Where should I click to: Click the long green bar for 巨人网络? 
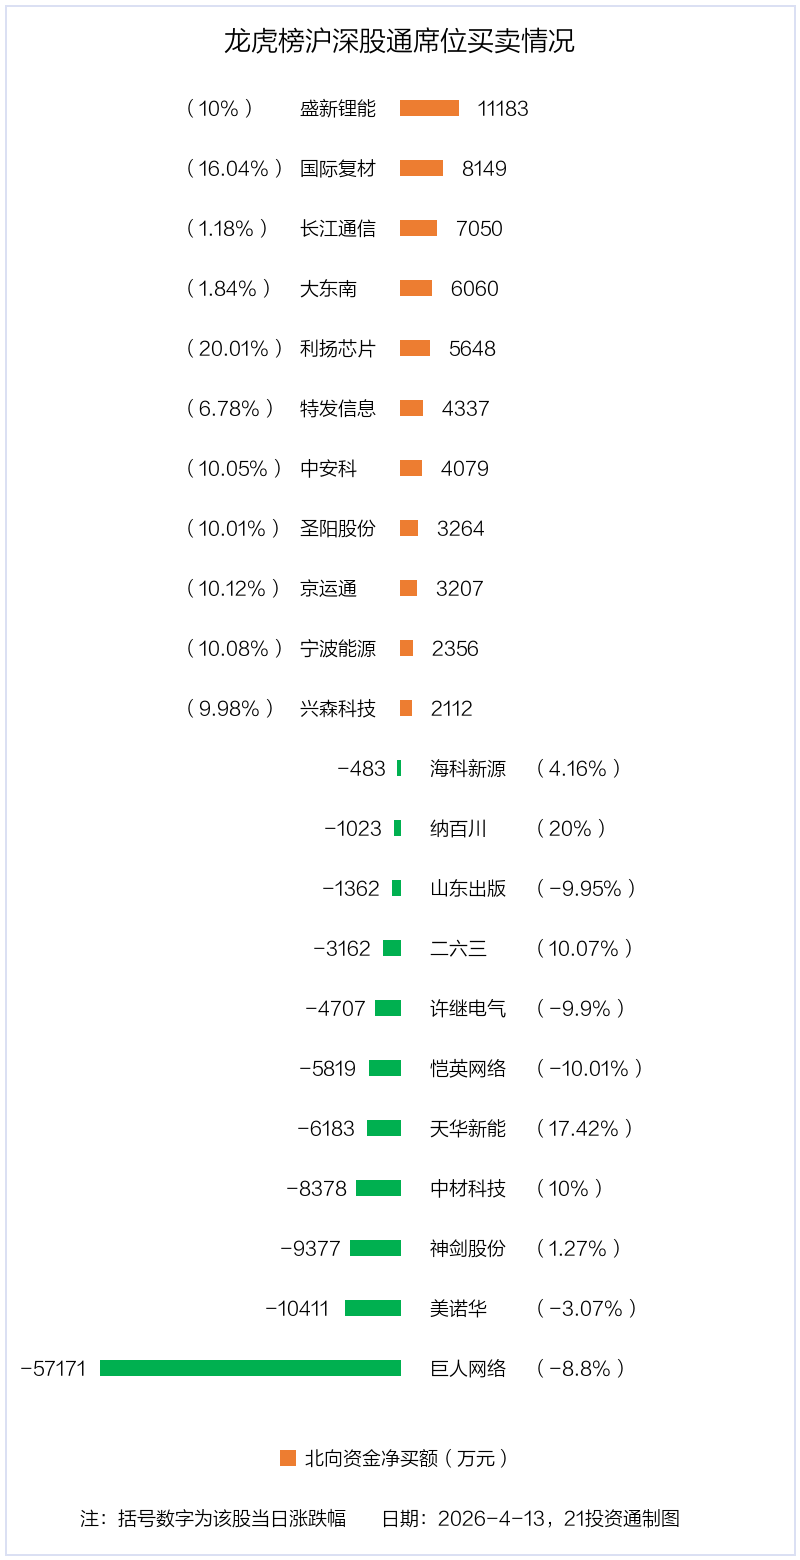tap(250, 1368)
